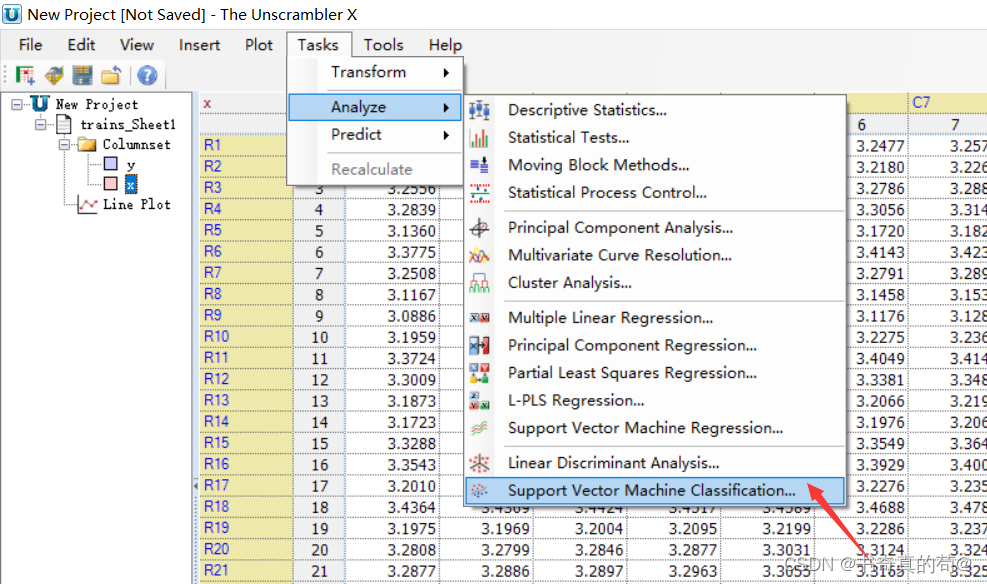The height and width of the screenshot is (584, 987).
Task: Click the Principal Component Regression icon
Action: 479,345
